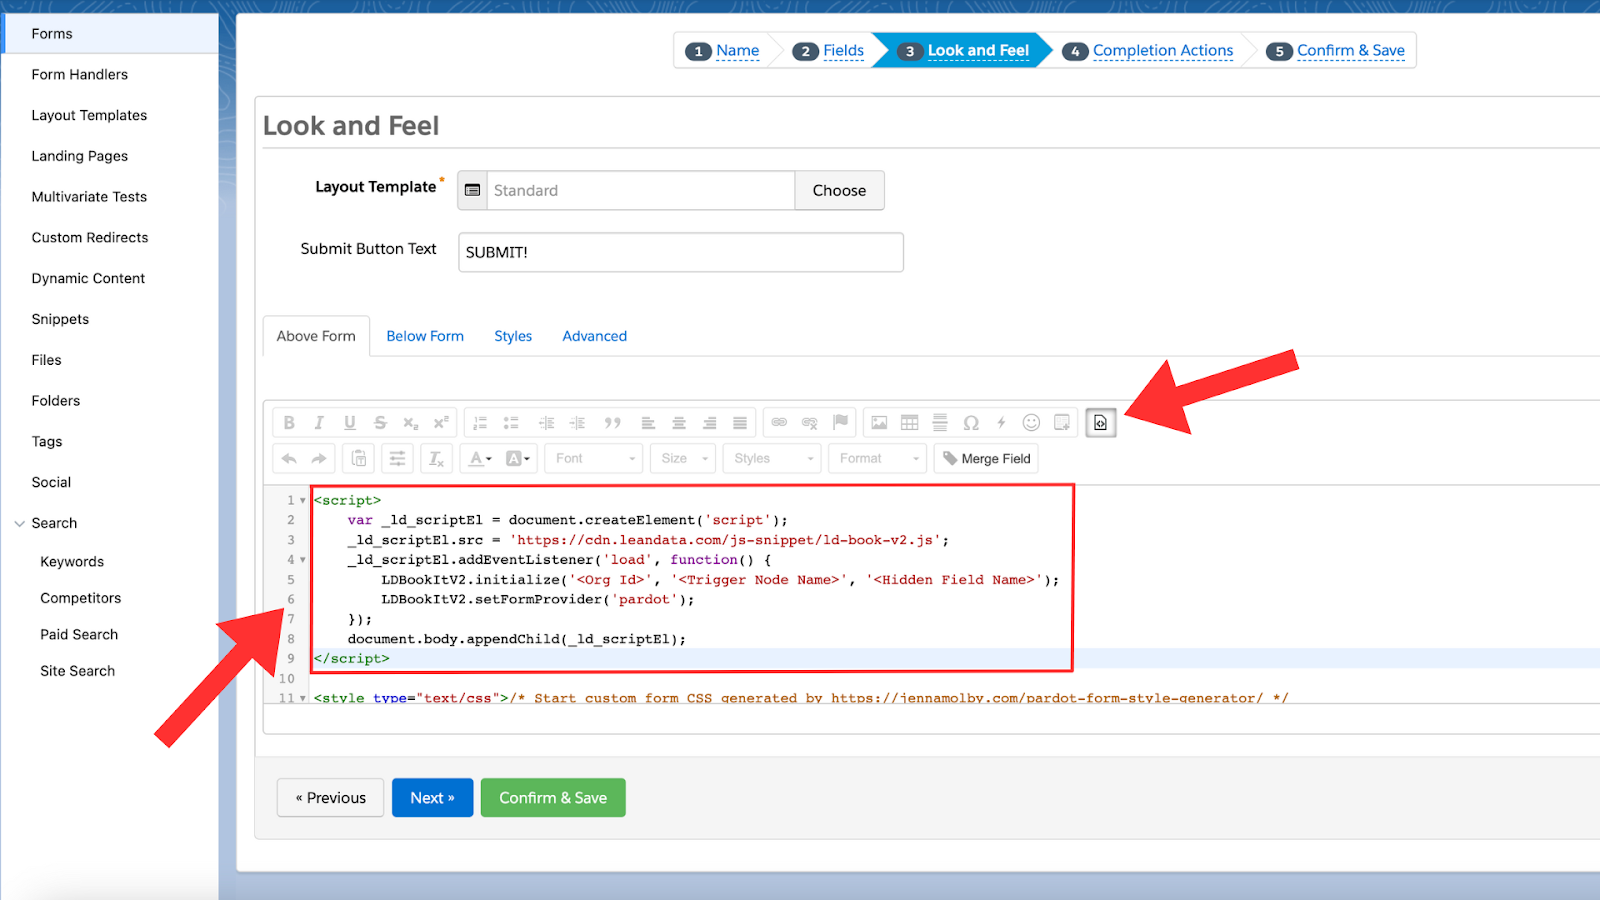Click the Insert Image icon

[x=879, y=423]
